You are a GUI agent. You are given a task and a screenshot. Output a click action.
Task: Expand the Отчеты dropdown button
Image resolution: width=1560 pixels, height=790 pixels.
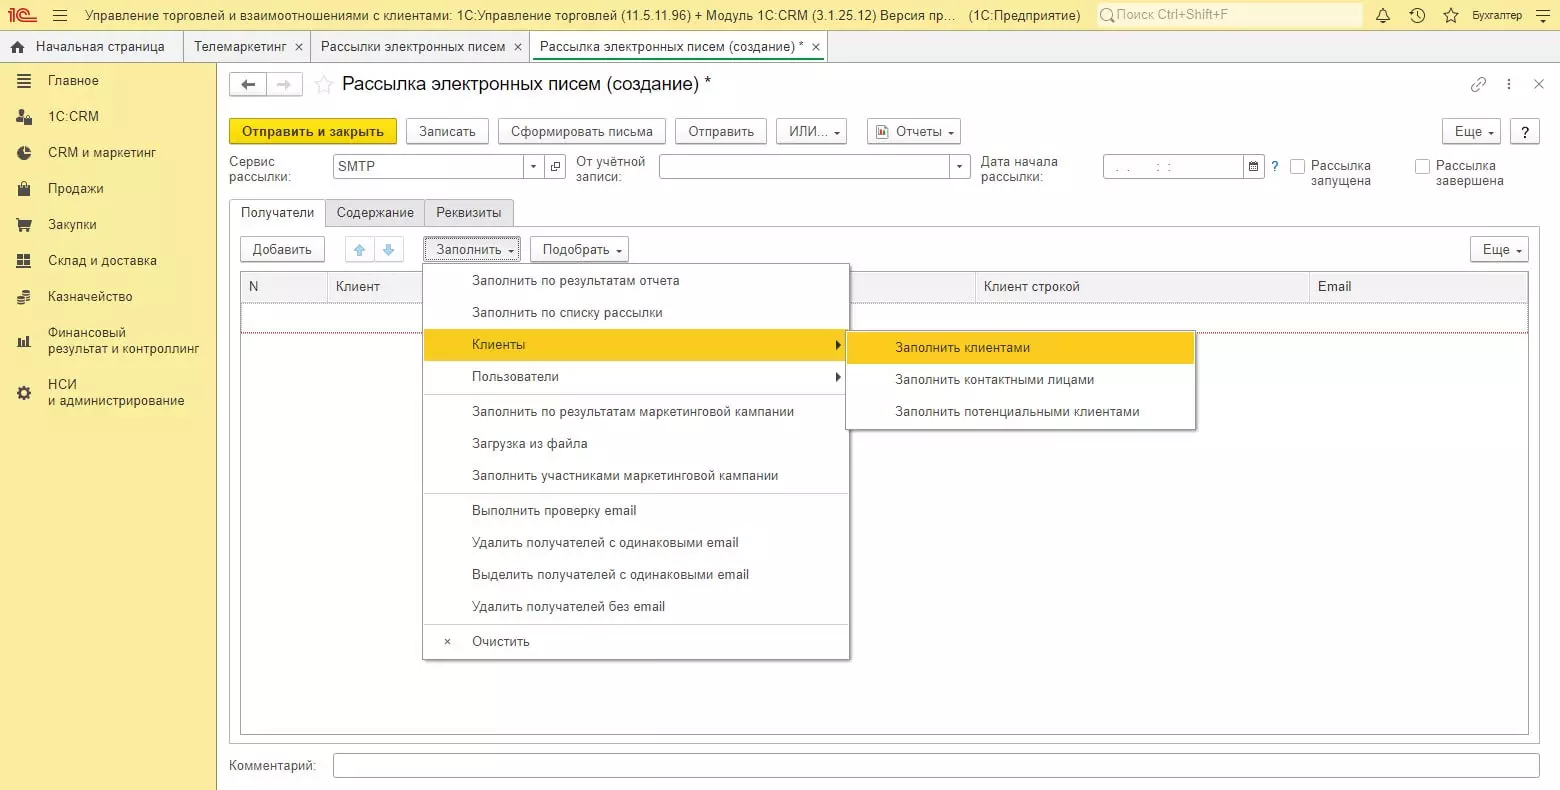pyautogui.click(x=913, y=132)
